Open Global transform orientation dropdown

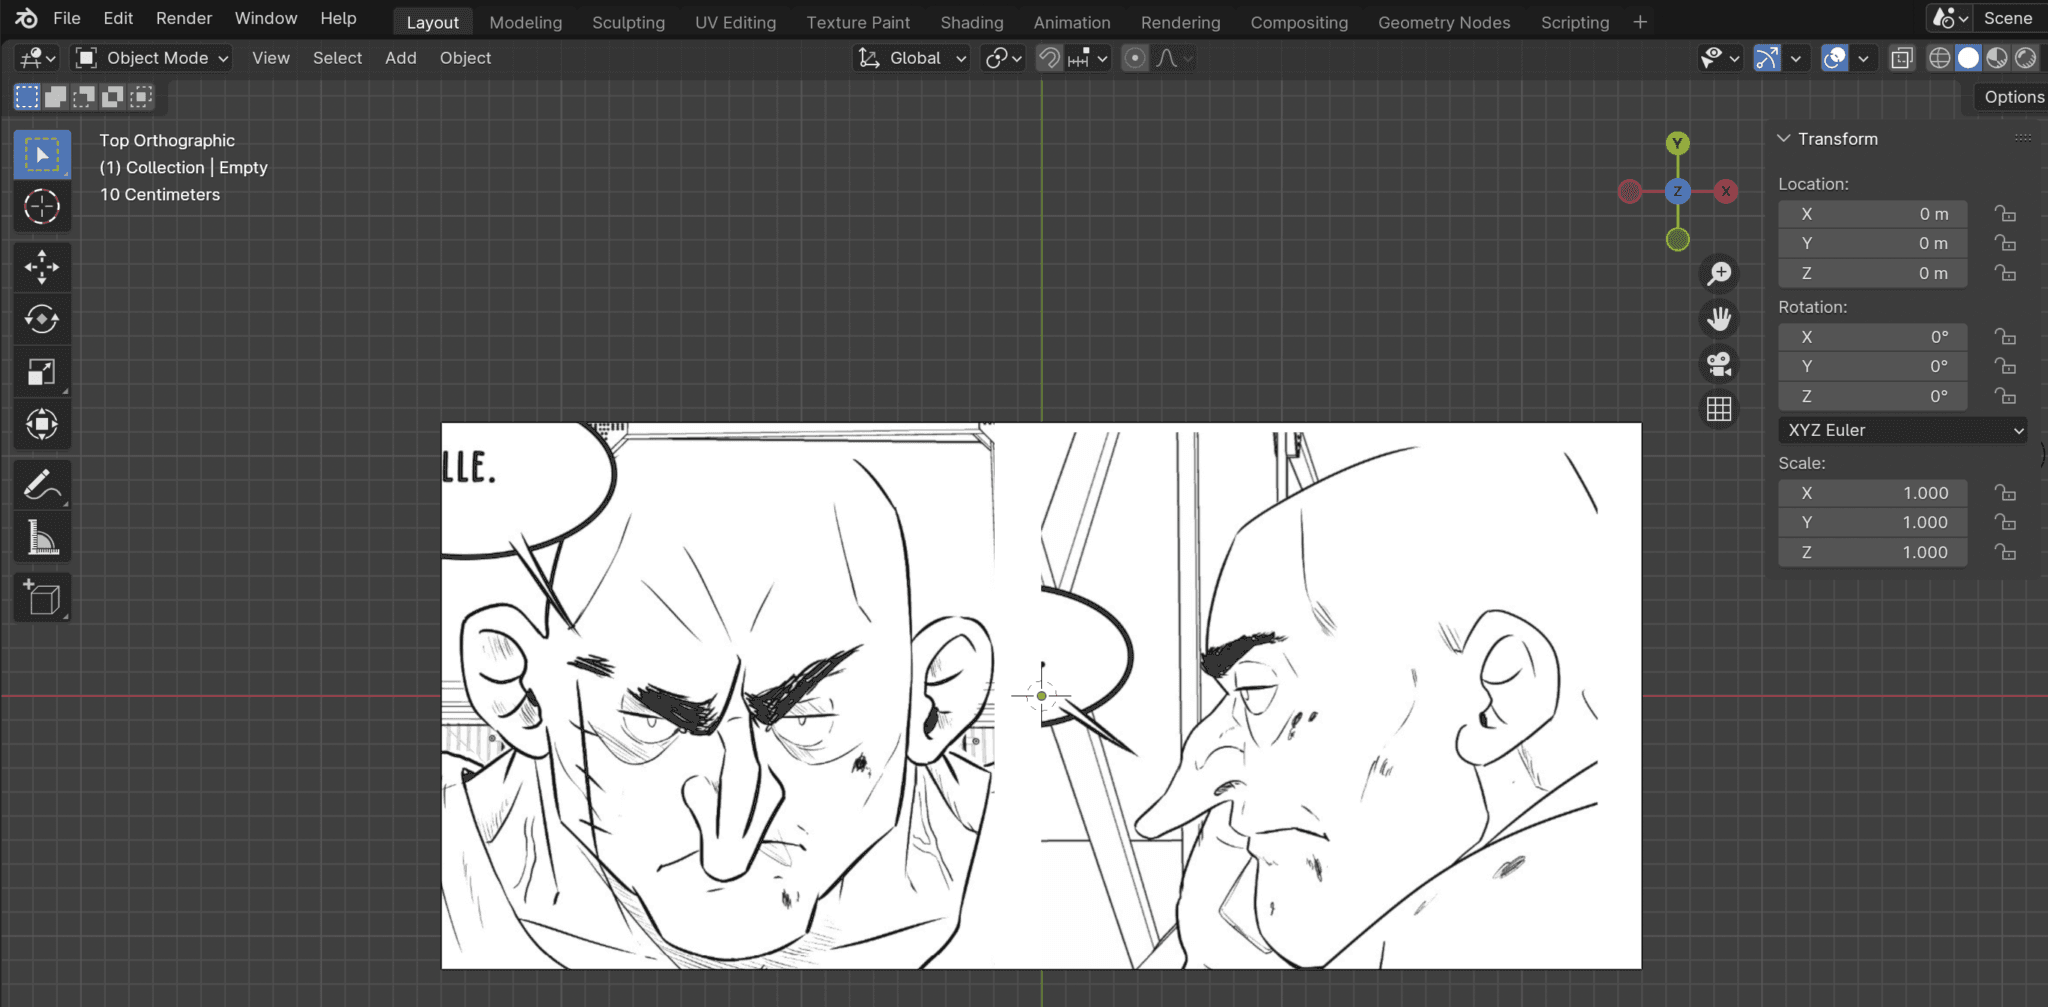(913, 58)
